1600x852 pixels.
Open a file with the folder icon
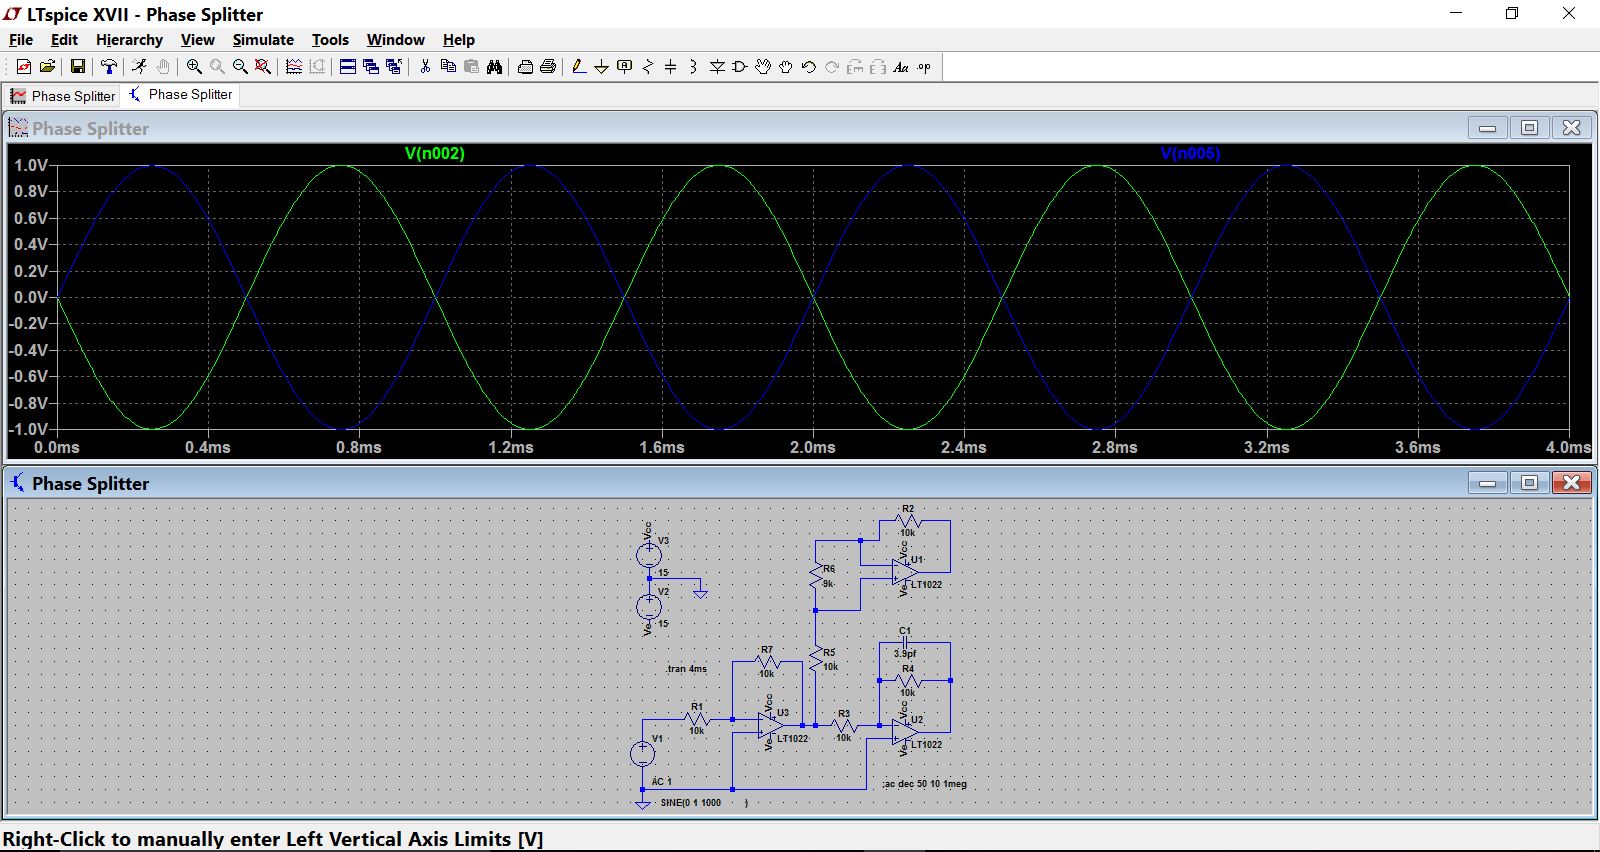pos(47,67)
